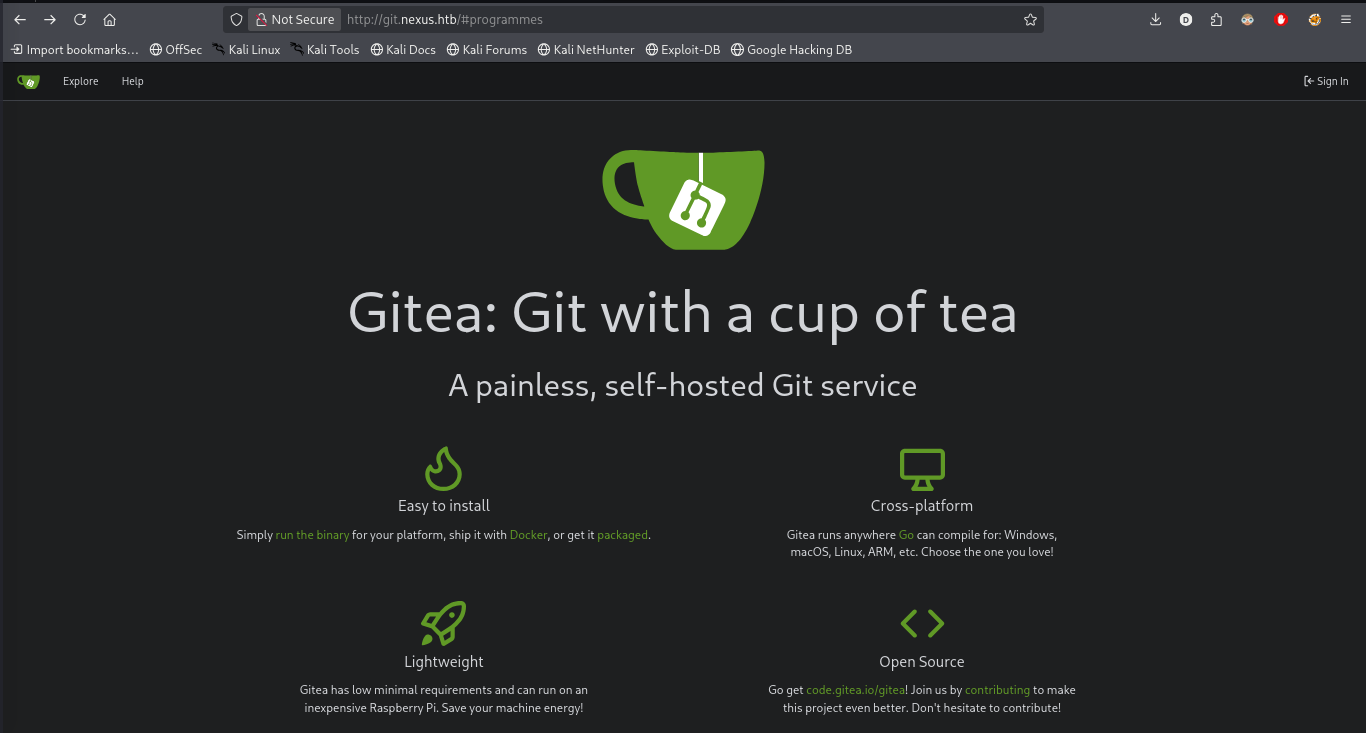Click the Gitea cup logo in navbar
This screenshot has width=1366, height=733.
pos(28,81)
